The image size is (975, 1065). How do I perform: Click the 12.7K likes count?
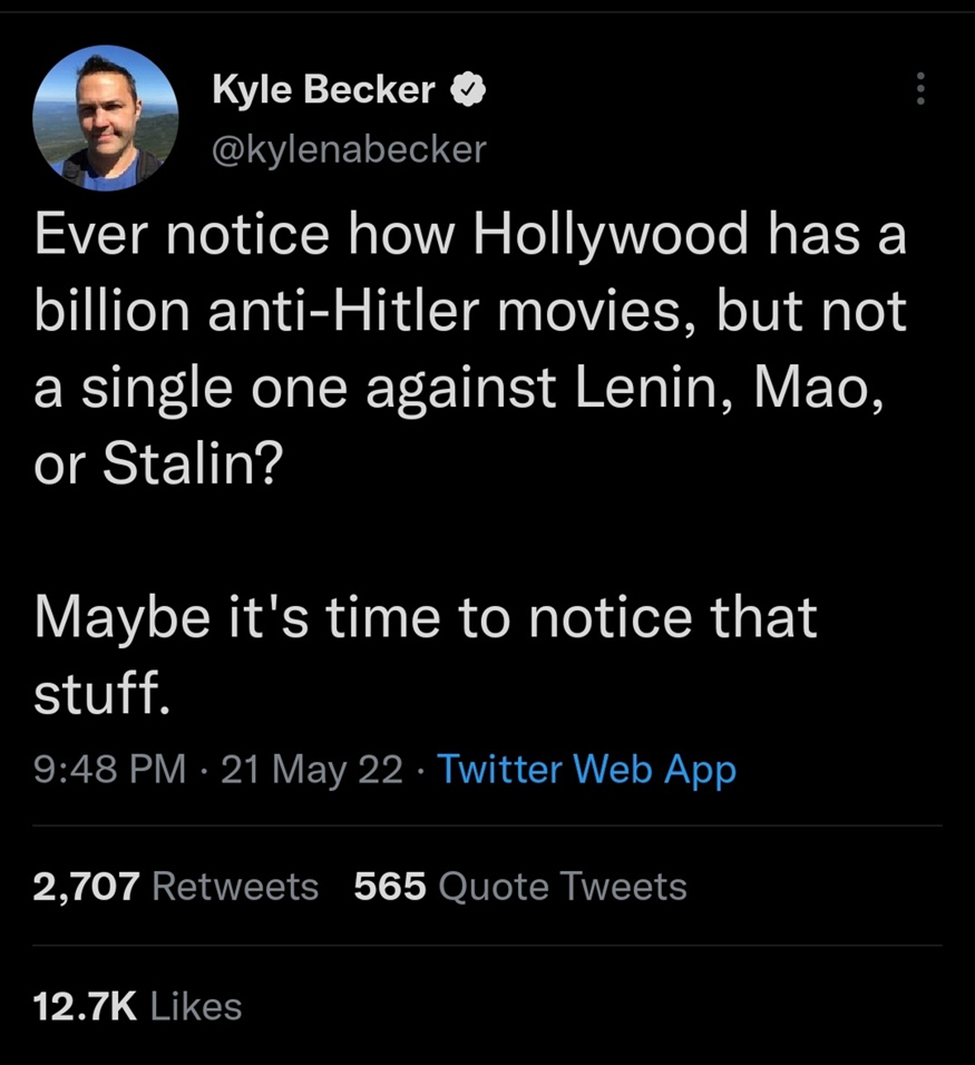84,1005
